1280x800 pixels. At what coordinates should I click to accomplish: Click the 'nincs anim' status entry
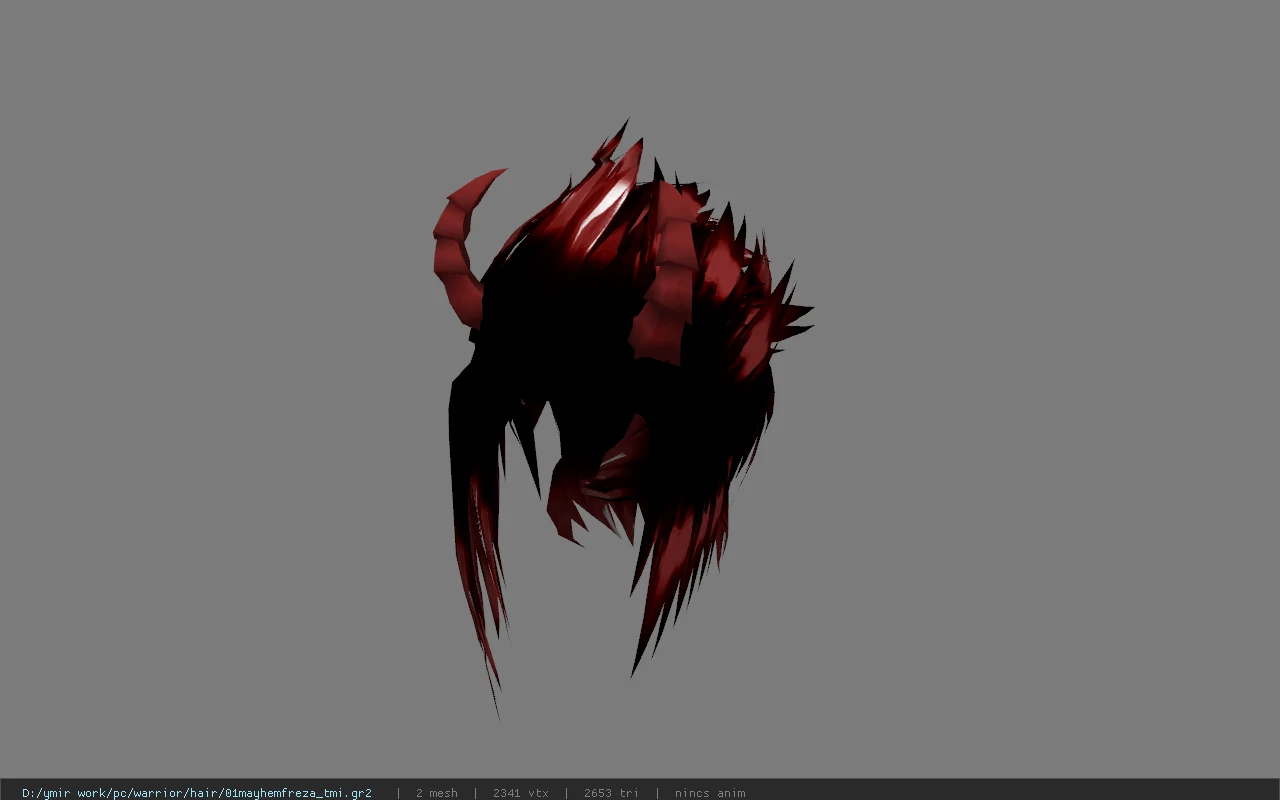[710, 793]
